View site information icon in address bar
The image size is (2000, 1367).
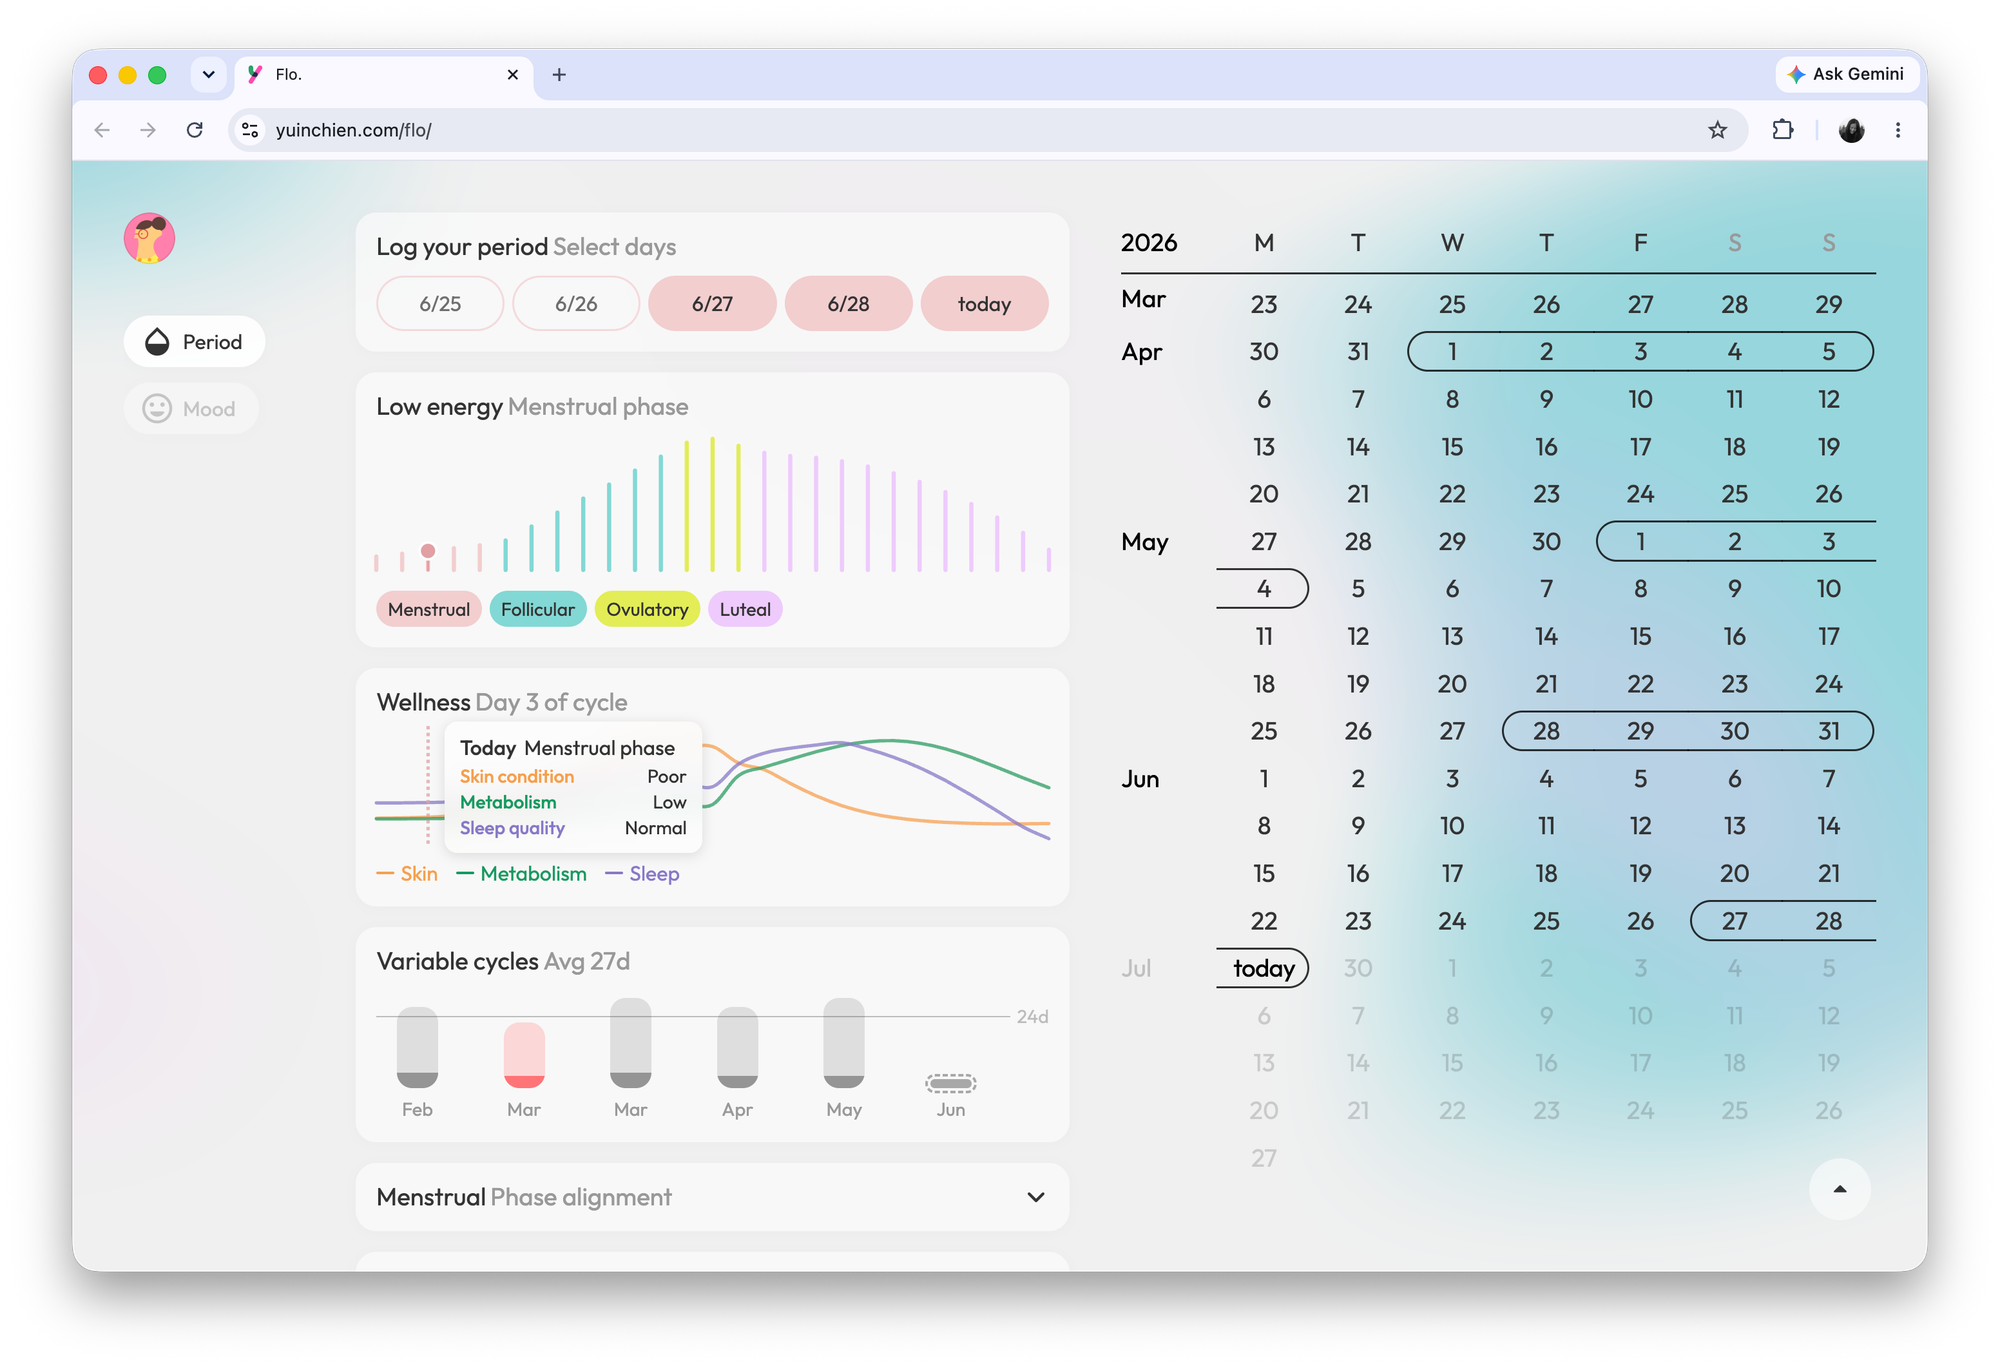click(251, 130)
